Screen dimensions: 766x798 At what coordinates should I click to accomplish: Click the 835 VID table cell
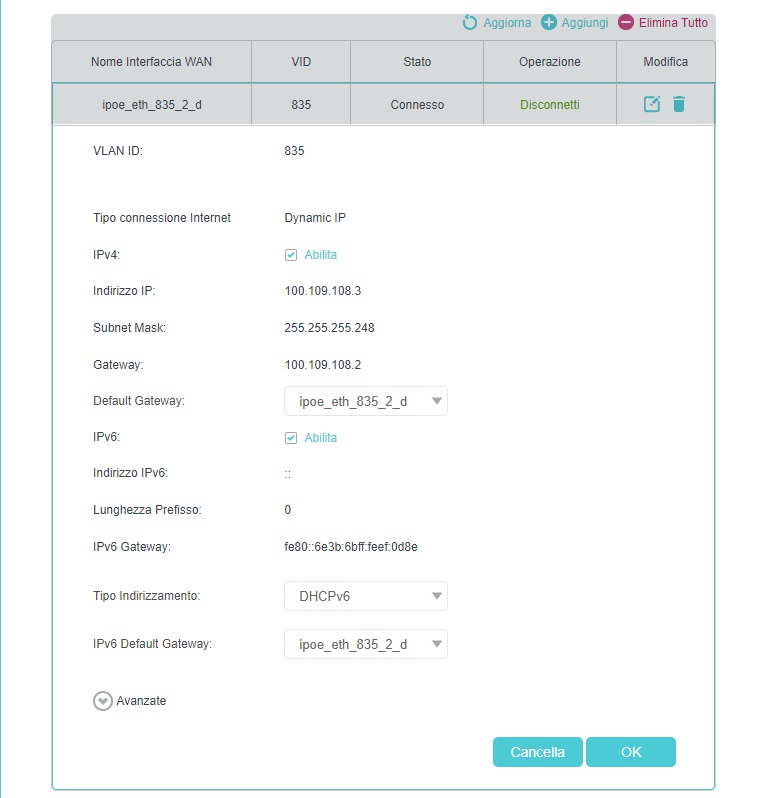click(x=301, y=105)
